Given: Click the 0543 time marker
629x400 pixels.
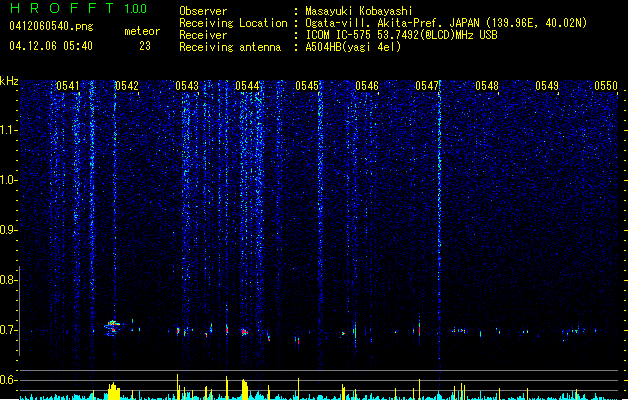Looking at the screenshot, I should click(187, 85).
